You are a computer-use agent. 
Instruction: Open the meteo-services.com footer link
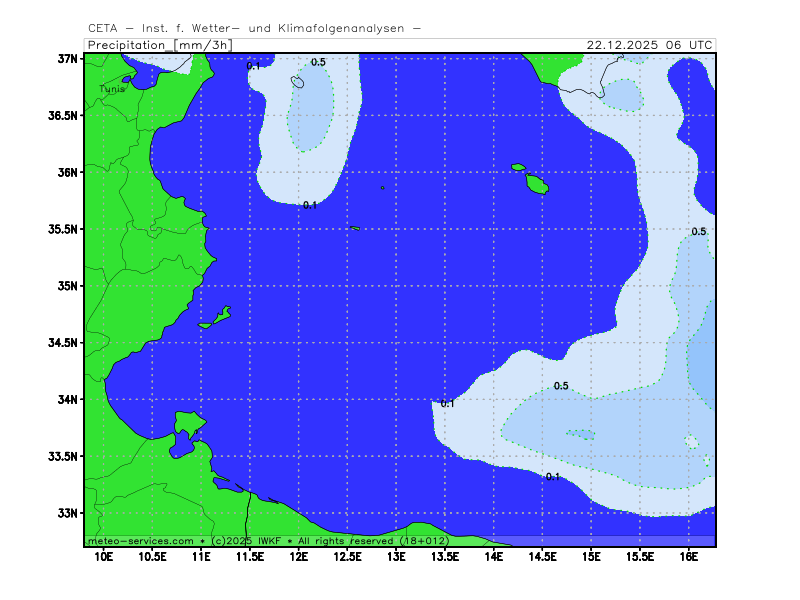141,540
